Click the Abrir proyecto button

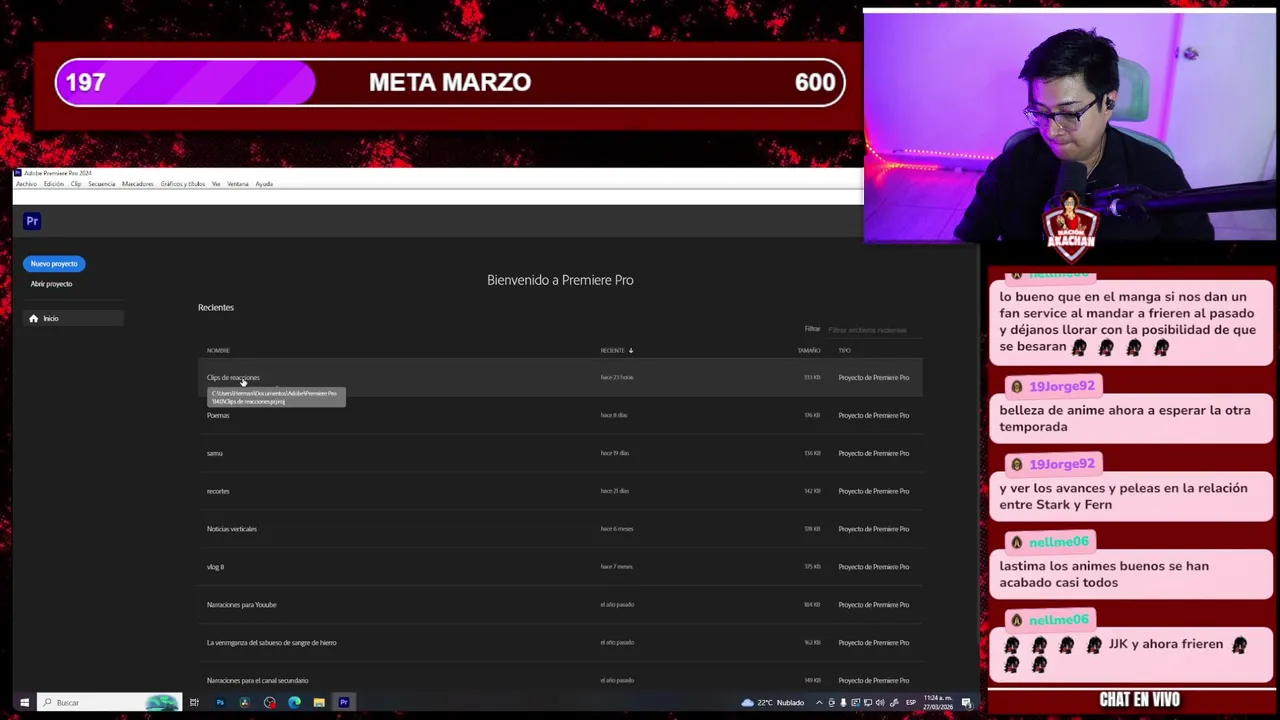point(51,284)
